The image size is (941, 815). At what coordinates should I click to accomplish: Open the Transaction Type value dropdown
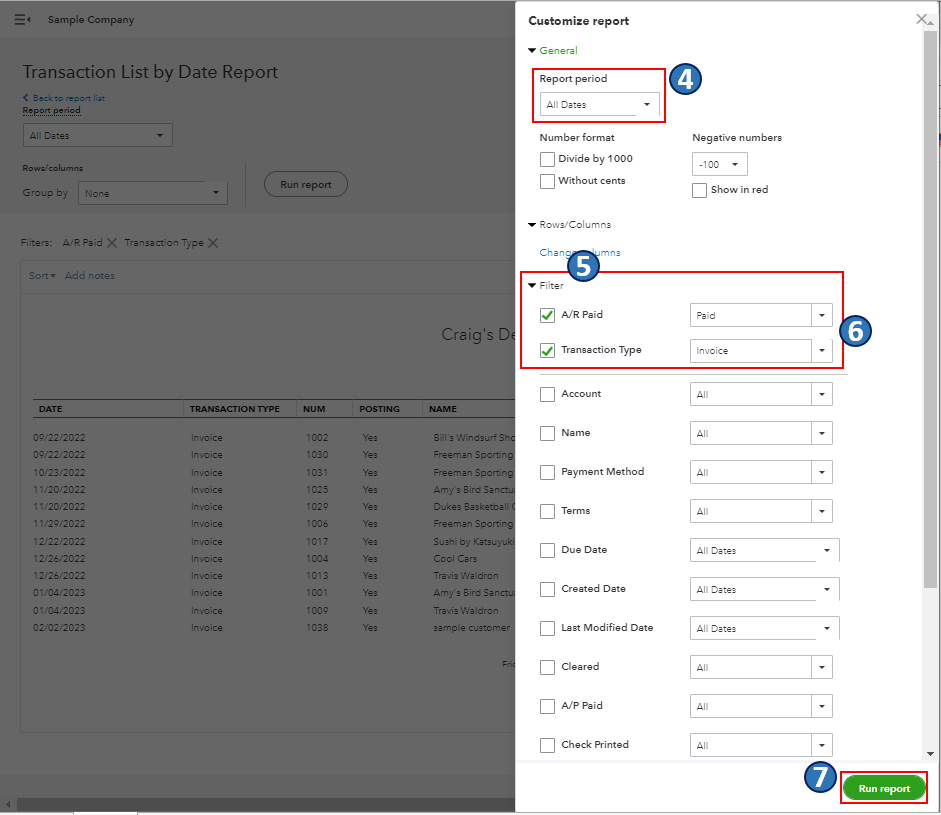click(821, 351)
